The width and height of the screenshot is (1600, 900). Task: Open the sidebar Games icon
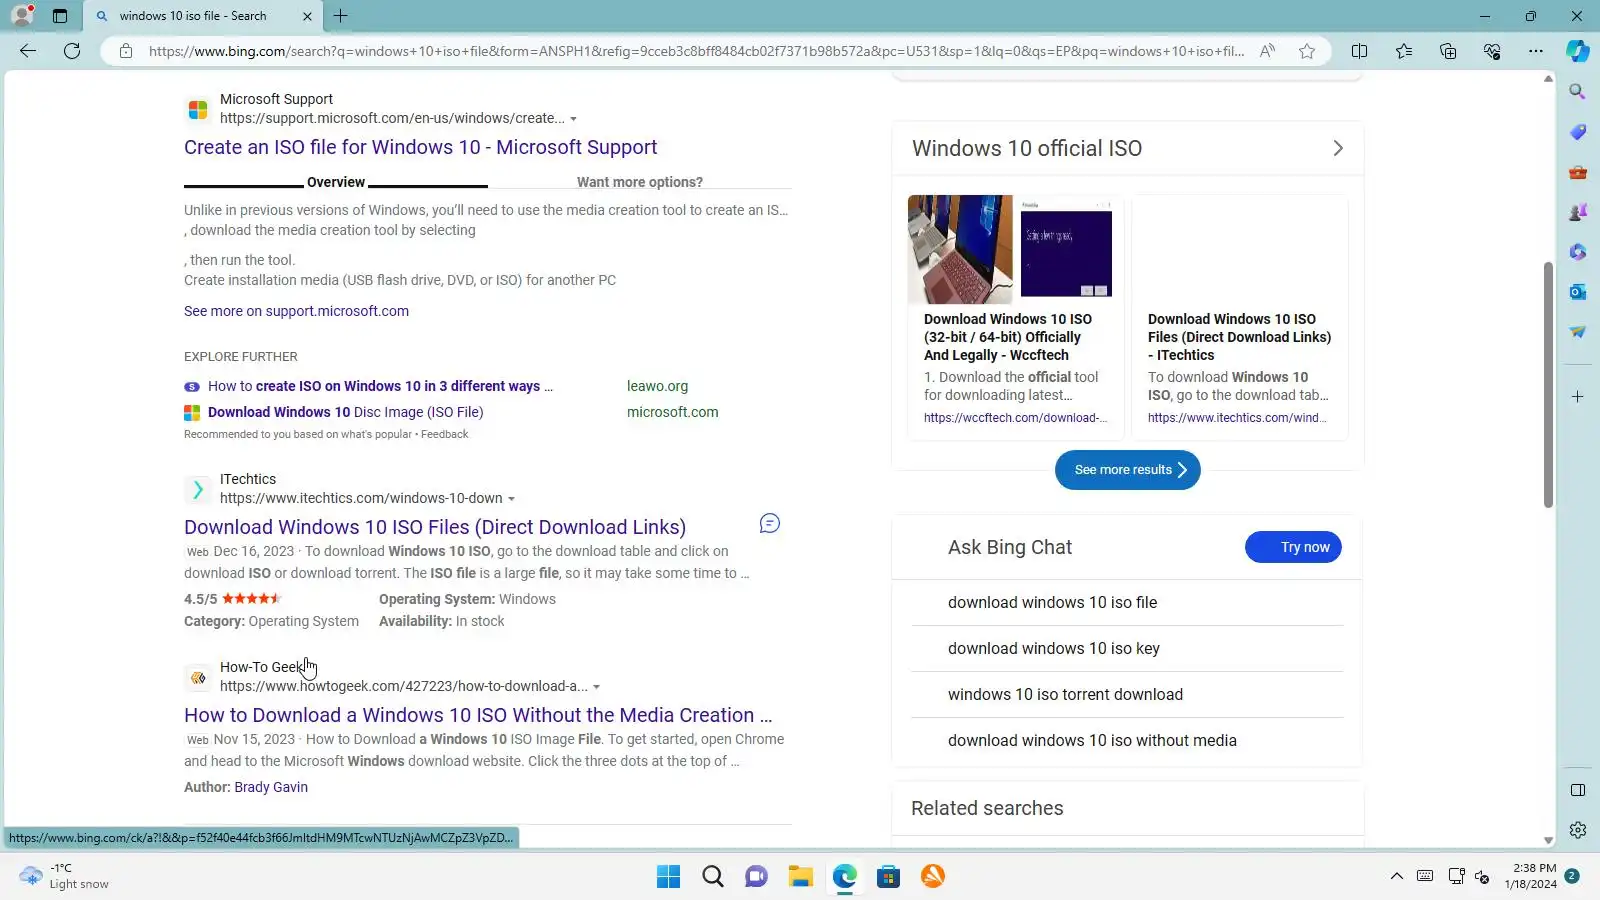click(x=1578, y=212)
